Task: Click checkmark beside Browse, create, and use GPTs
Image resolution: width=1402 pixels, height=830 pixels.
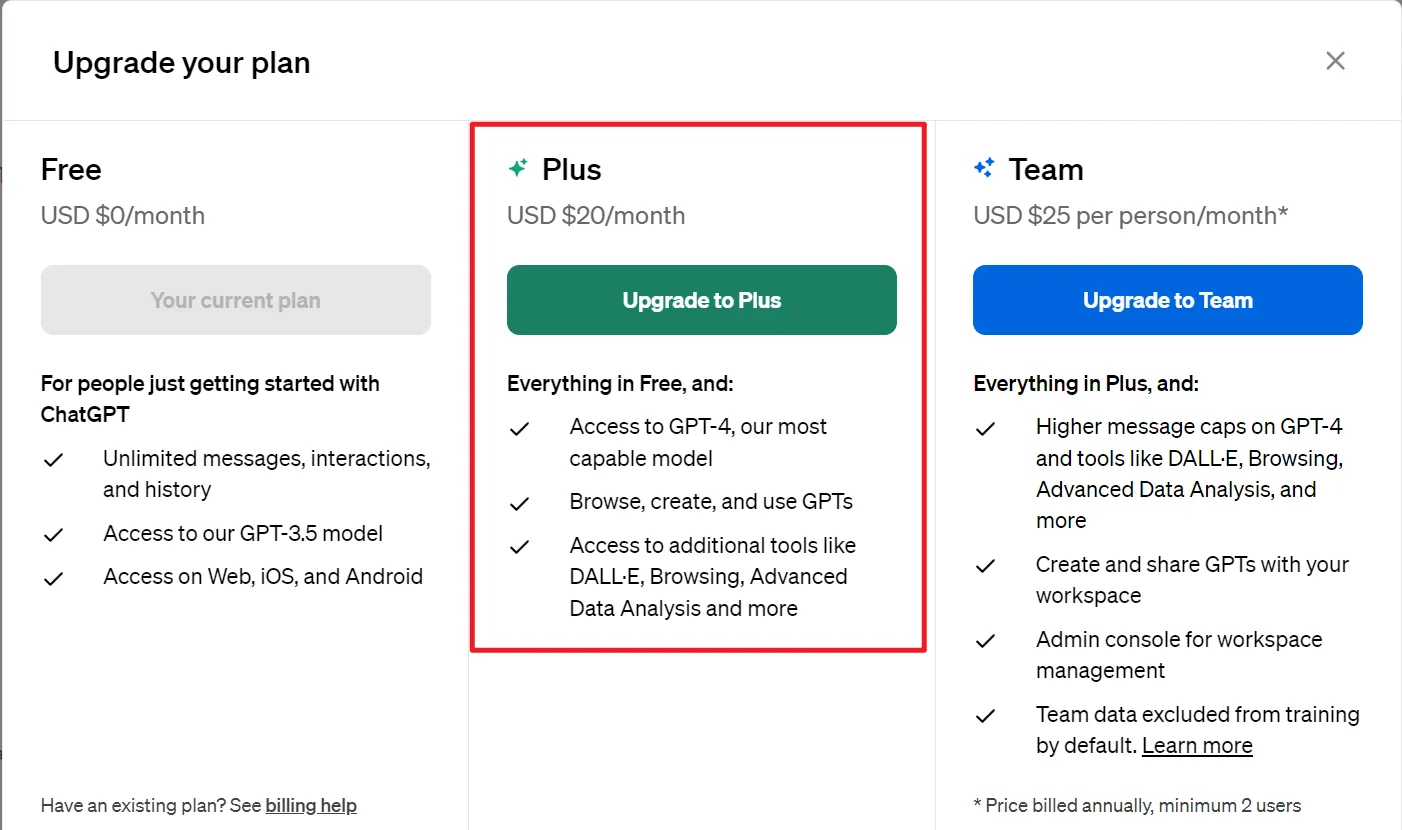Action: [519, 503]
